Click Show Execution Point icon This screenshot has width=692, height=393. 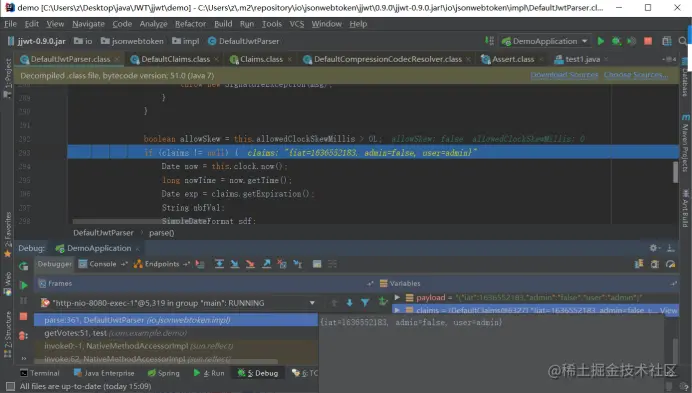[200, 264]
